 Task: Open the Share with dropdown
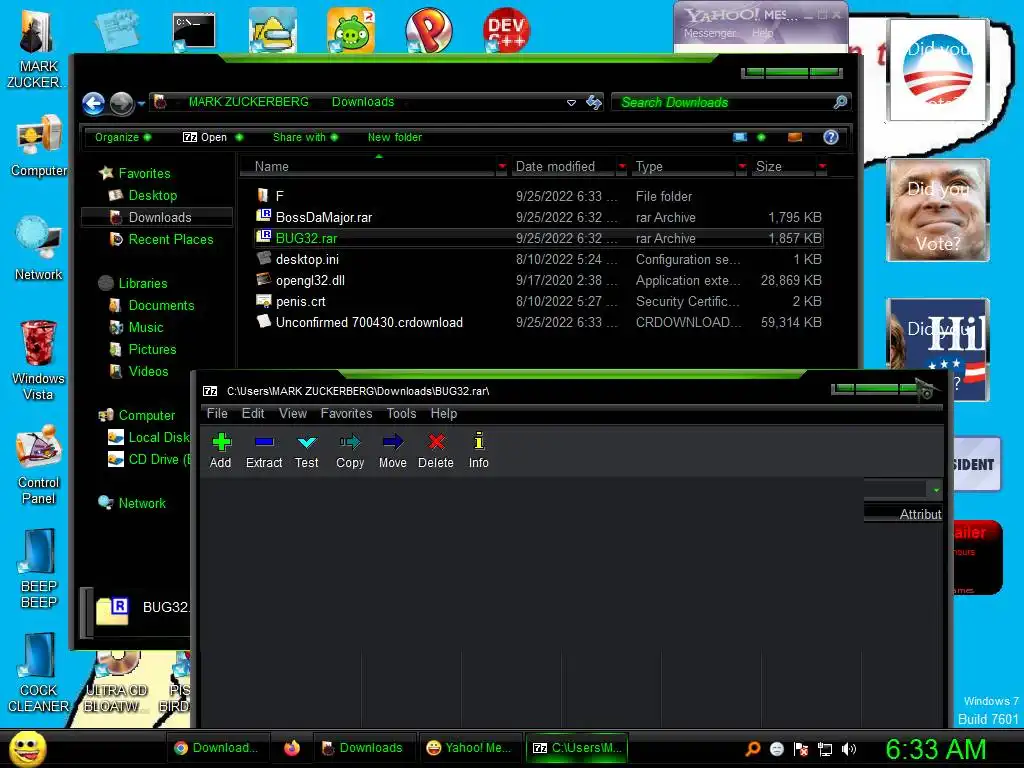coord(305,137)
